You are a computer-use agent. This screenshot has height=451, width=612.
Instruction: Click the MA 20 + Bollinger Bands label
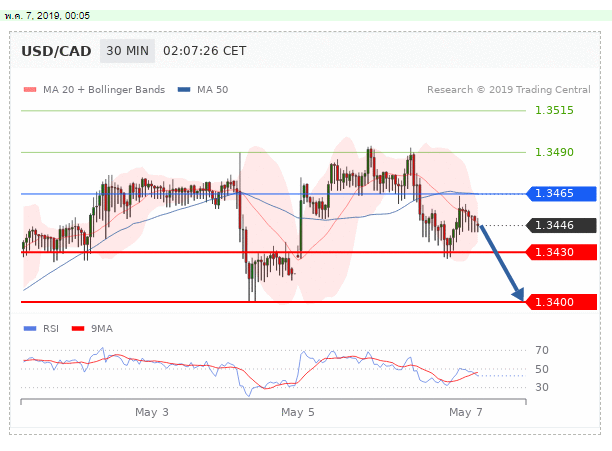coord(104,90)
